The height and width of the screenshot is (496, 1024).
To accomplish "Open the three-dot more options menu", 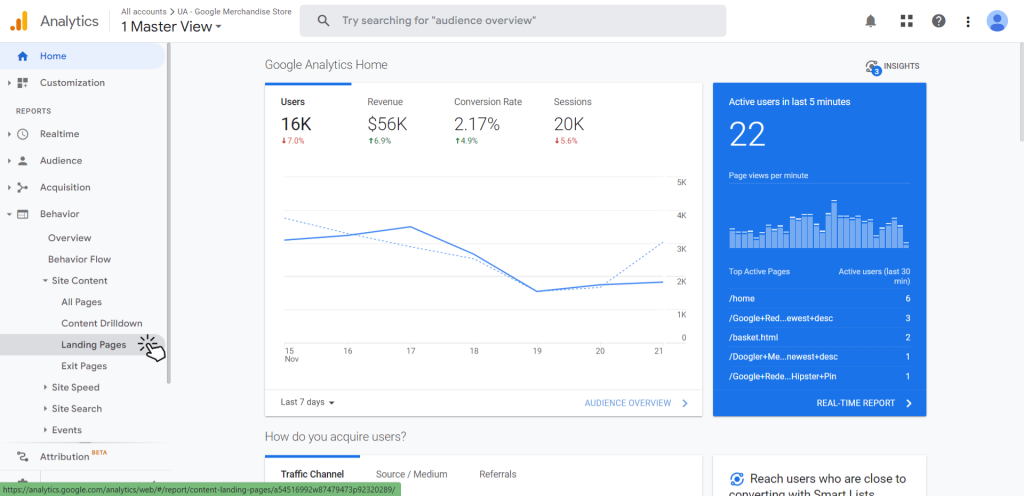I will click(968, 22).
